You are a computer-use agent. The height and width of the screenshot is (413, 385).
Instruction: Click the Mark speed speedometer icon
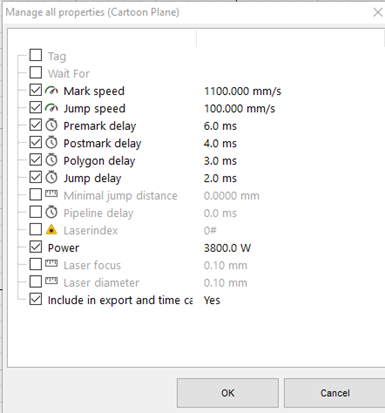click(51, 90)
